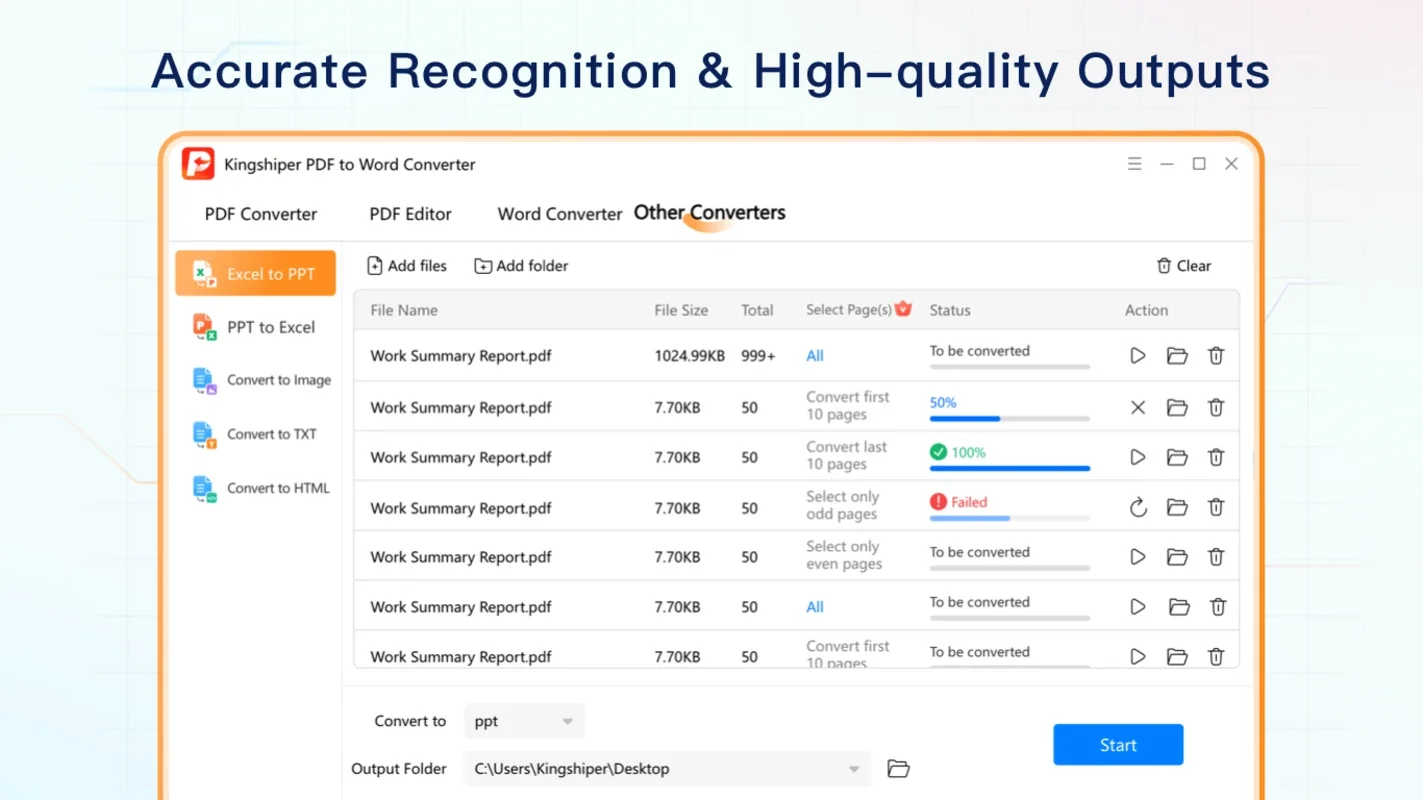This screenshot has height=800, width=1423.
Task: Open the Other Converters tab
Action: point(710,213)
